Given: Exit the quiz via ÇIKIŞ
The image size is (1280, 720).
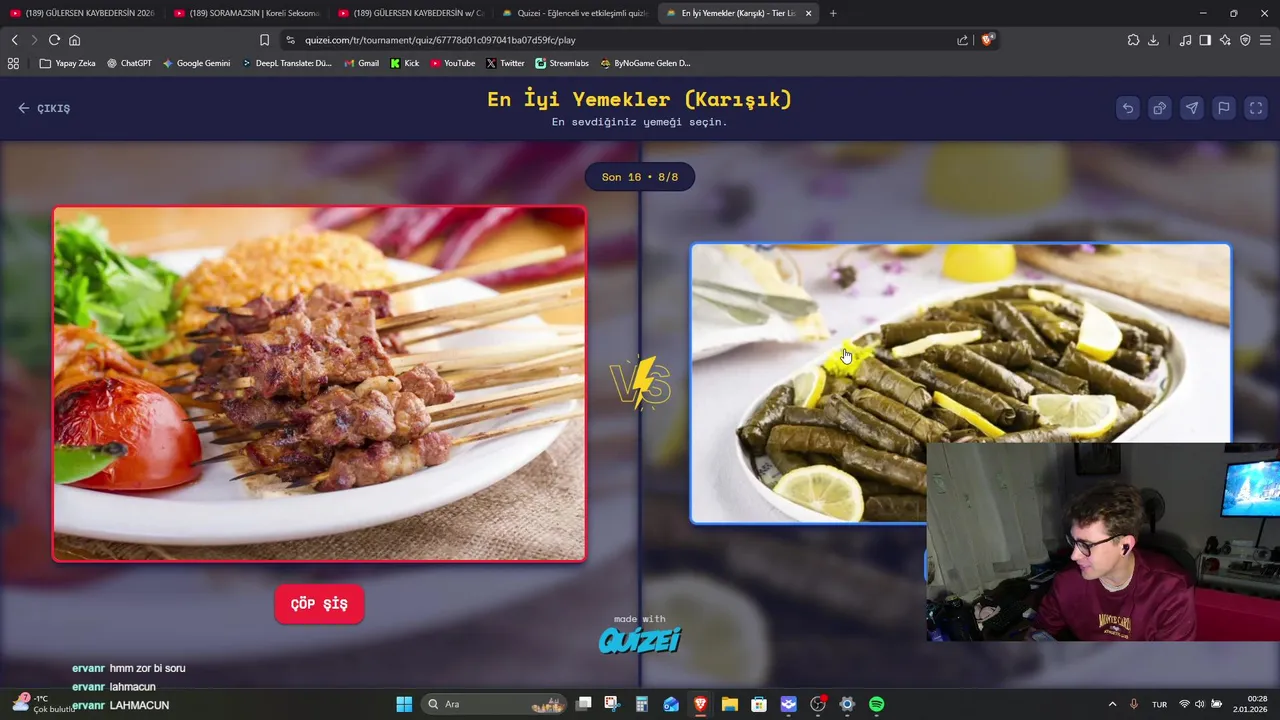Looking at the screenshot, I should click(x=44, y=108).
